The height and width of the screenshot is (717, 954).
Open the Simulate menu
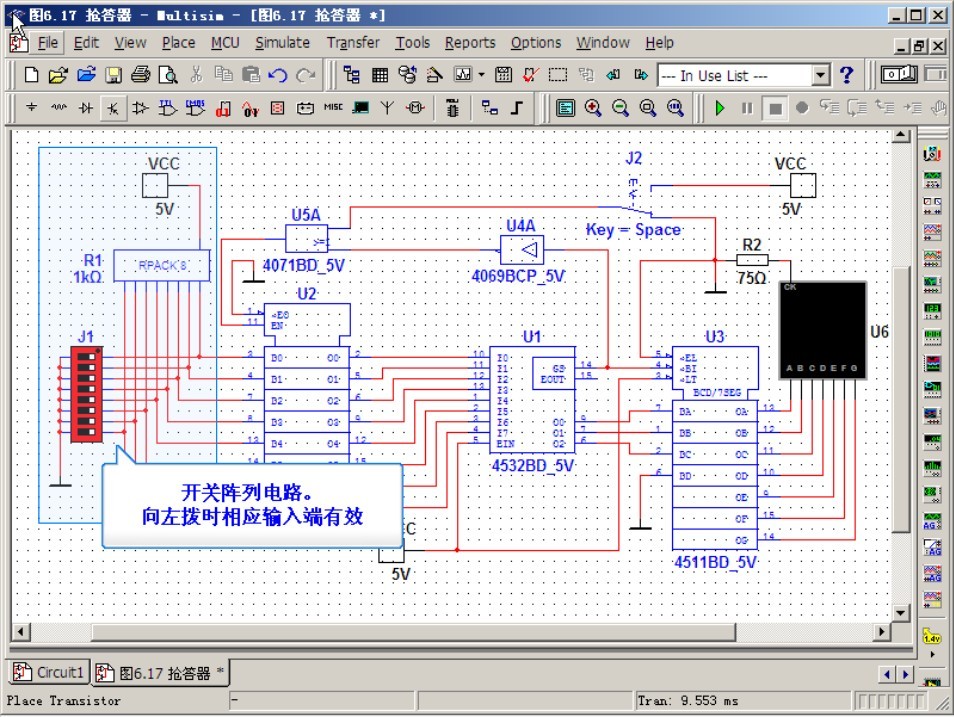click(x=282, y=43)
